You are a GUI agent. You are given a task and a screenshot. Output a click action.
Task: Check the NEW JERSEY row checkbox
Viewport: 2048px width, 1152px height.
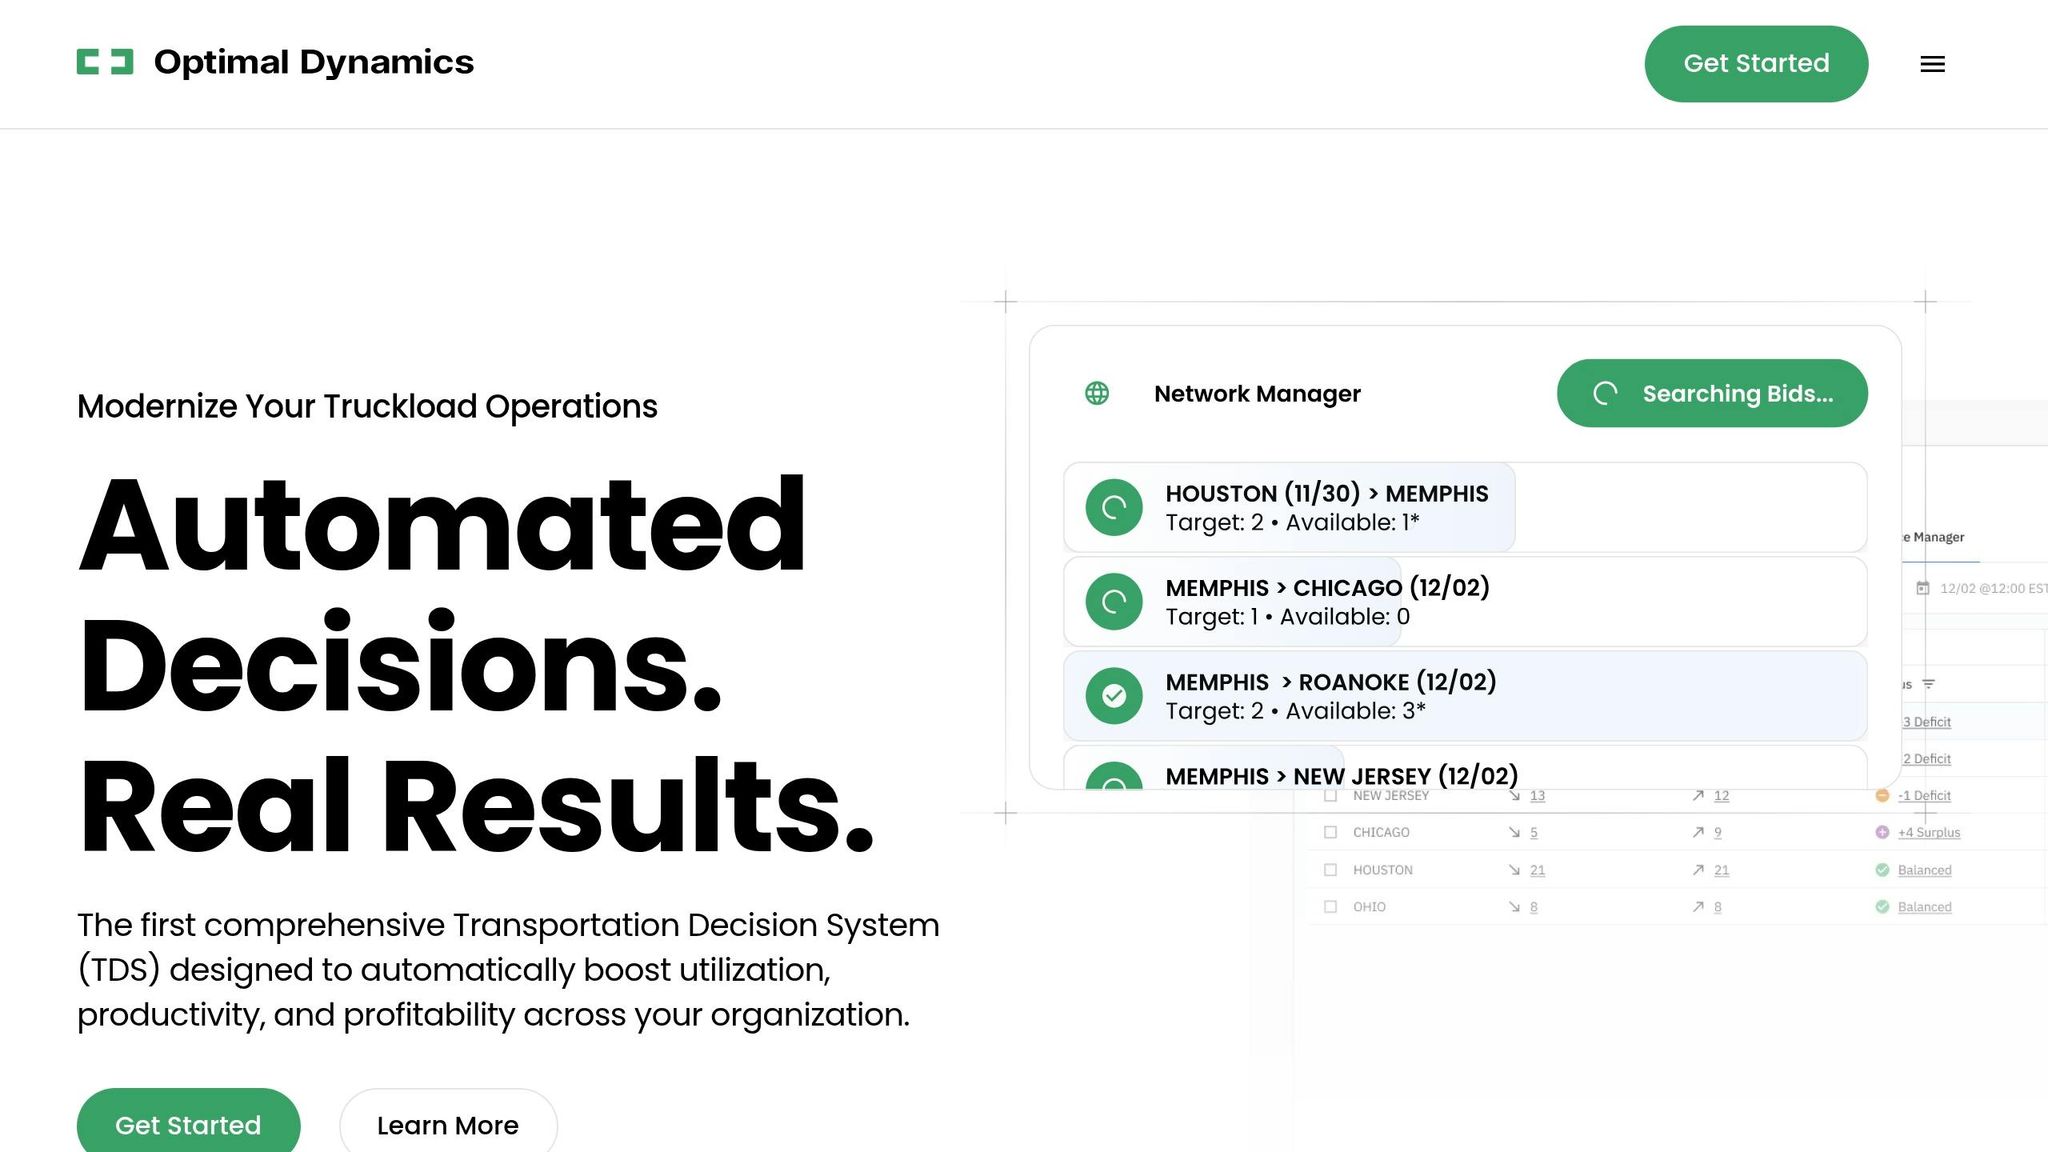[x=1330, y=795]
